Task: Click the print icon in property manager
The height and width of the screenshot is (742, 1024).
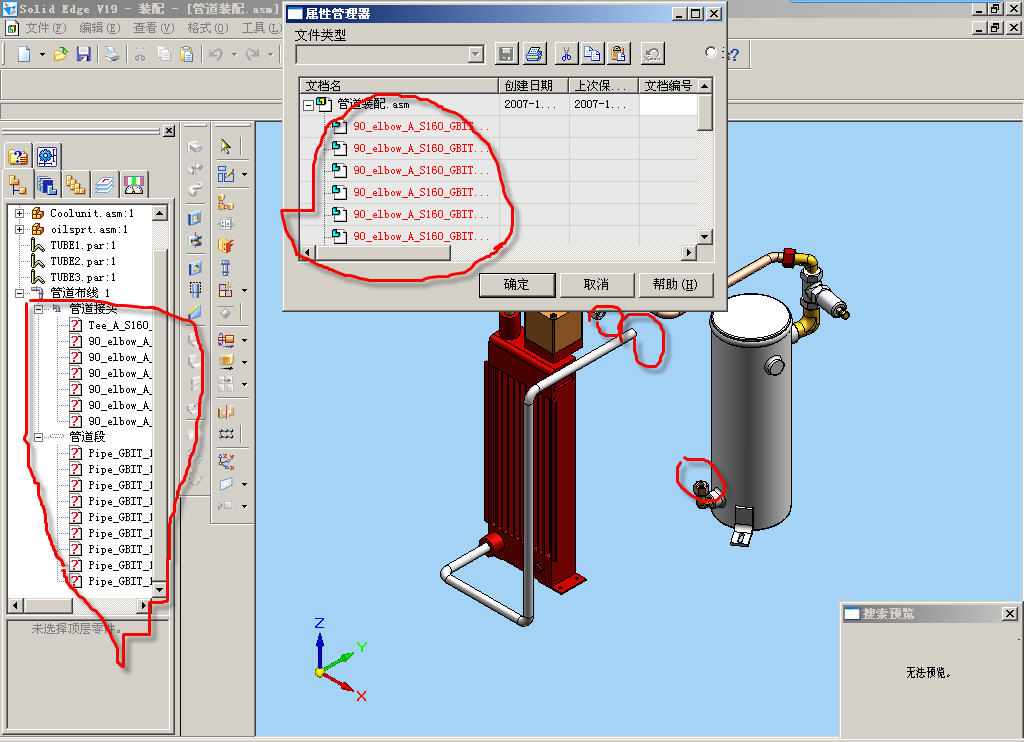Action: 534,54
